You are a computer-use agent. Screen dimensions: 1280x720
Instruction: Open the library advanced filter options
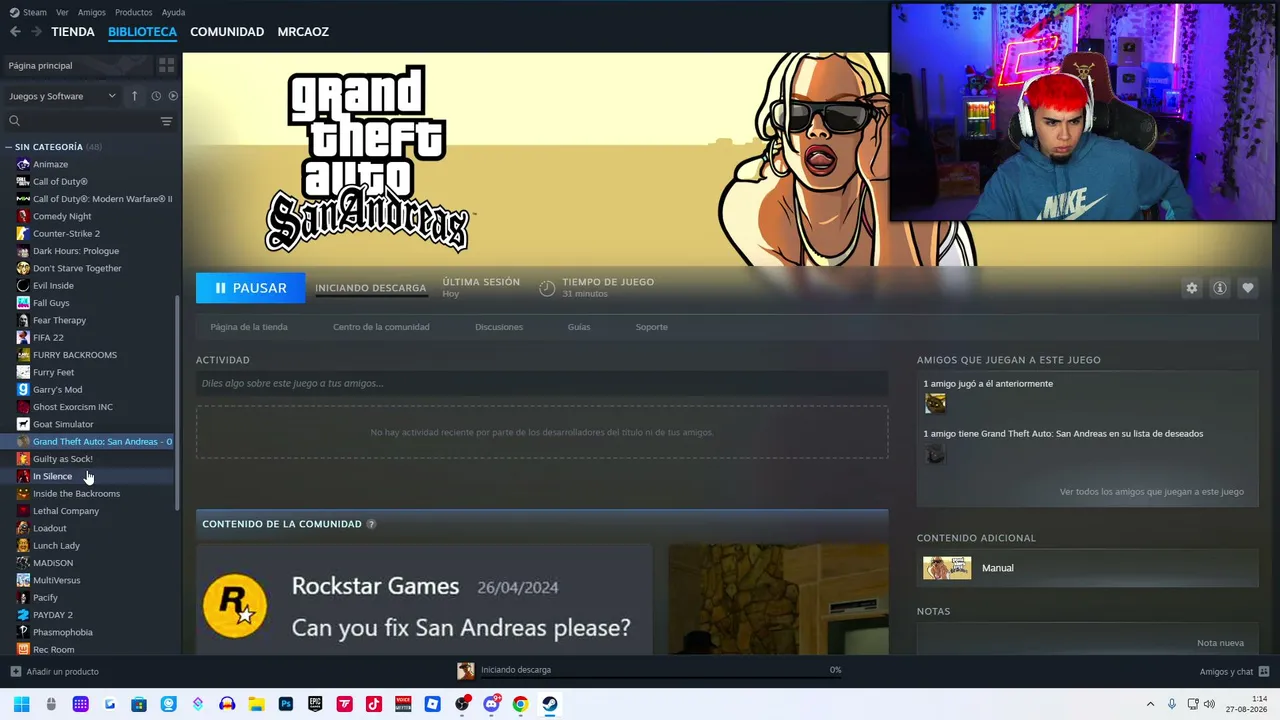point(166,121)
